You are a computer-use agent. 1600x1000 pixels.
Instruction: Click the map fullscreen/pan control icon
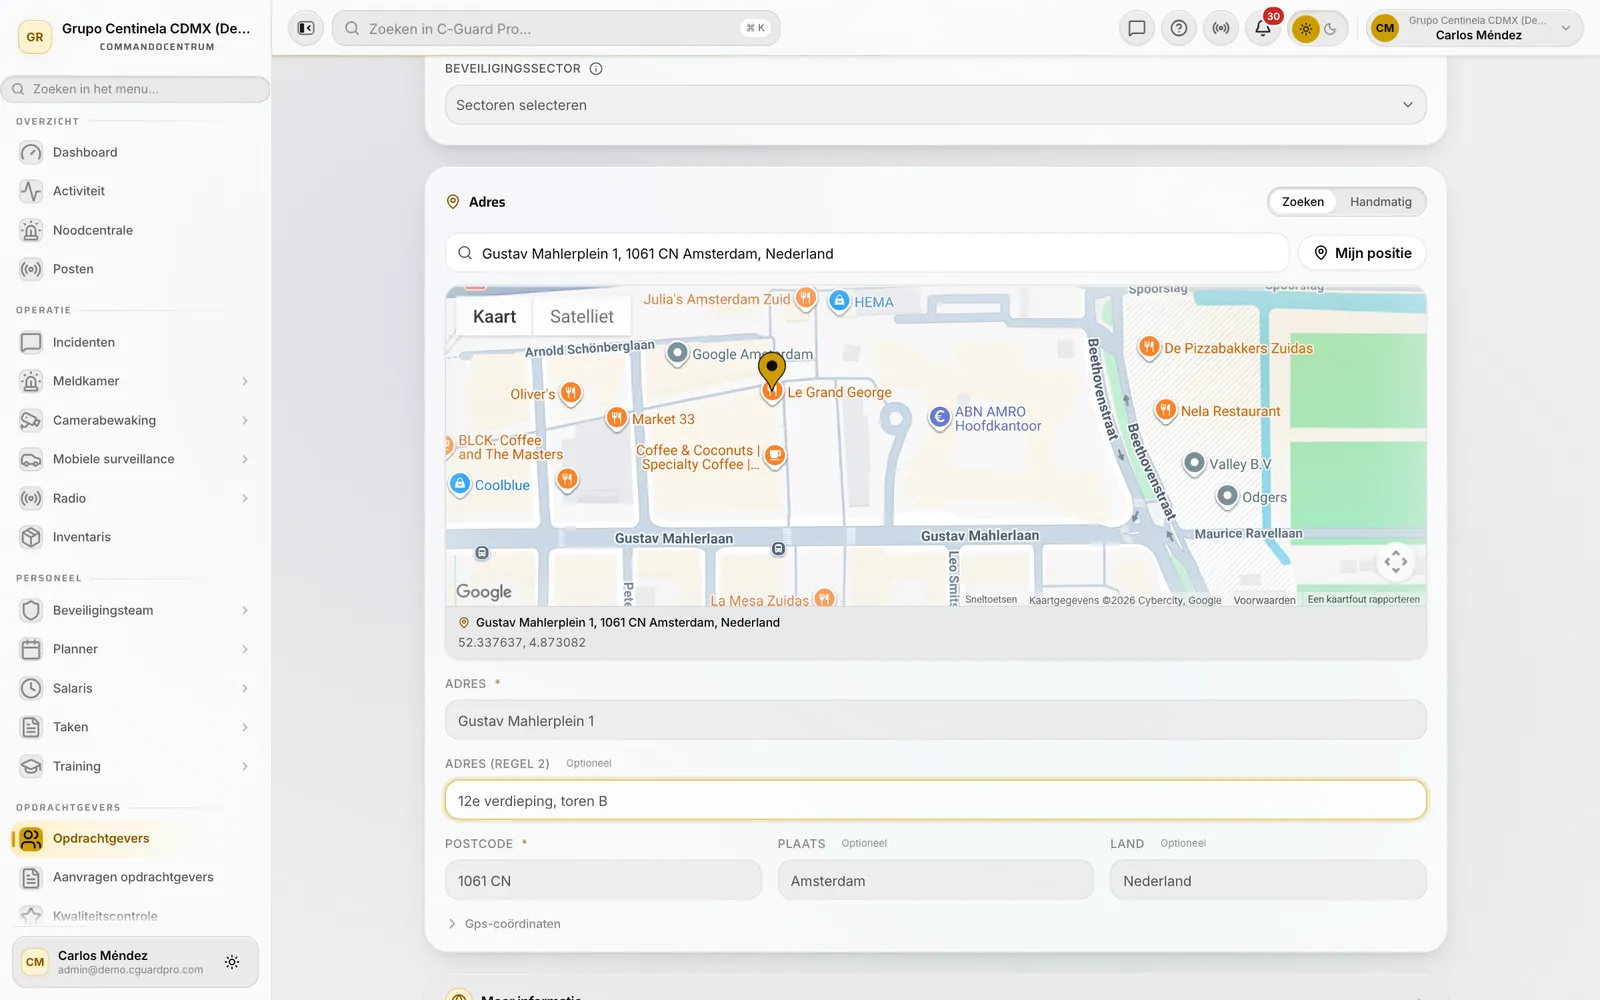pyautogui.click(x=1396, y=561)
